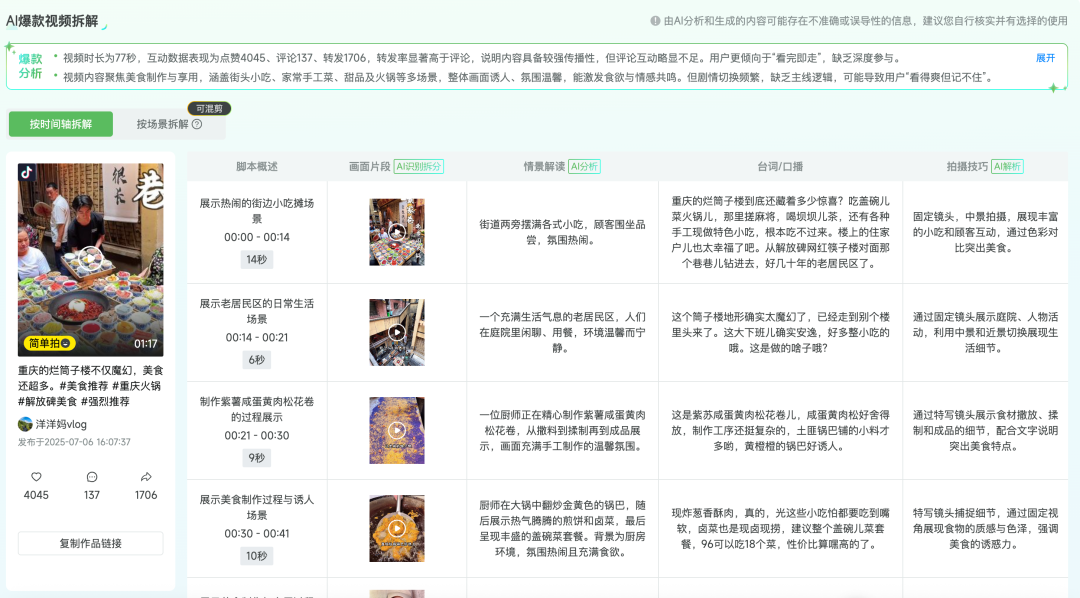The image size is (1080, 598).
Task: Click 制作紫薯咸蛋黄肉松花卷 script summary
Action: [x=257, y=409]
